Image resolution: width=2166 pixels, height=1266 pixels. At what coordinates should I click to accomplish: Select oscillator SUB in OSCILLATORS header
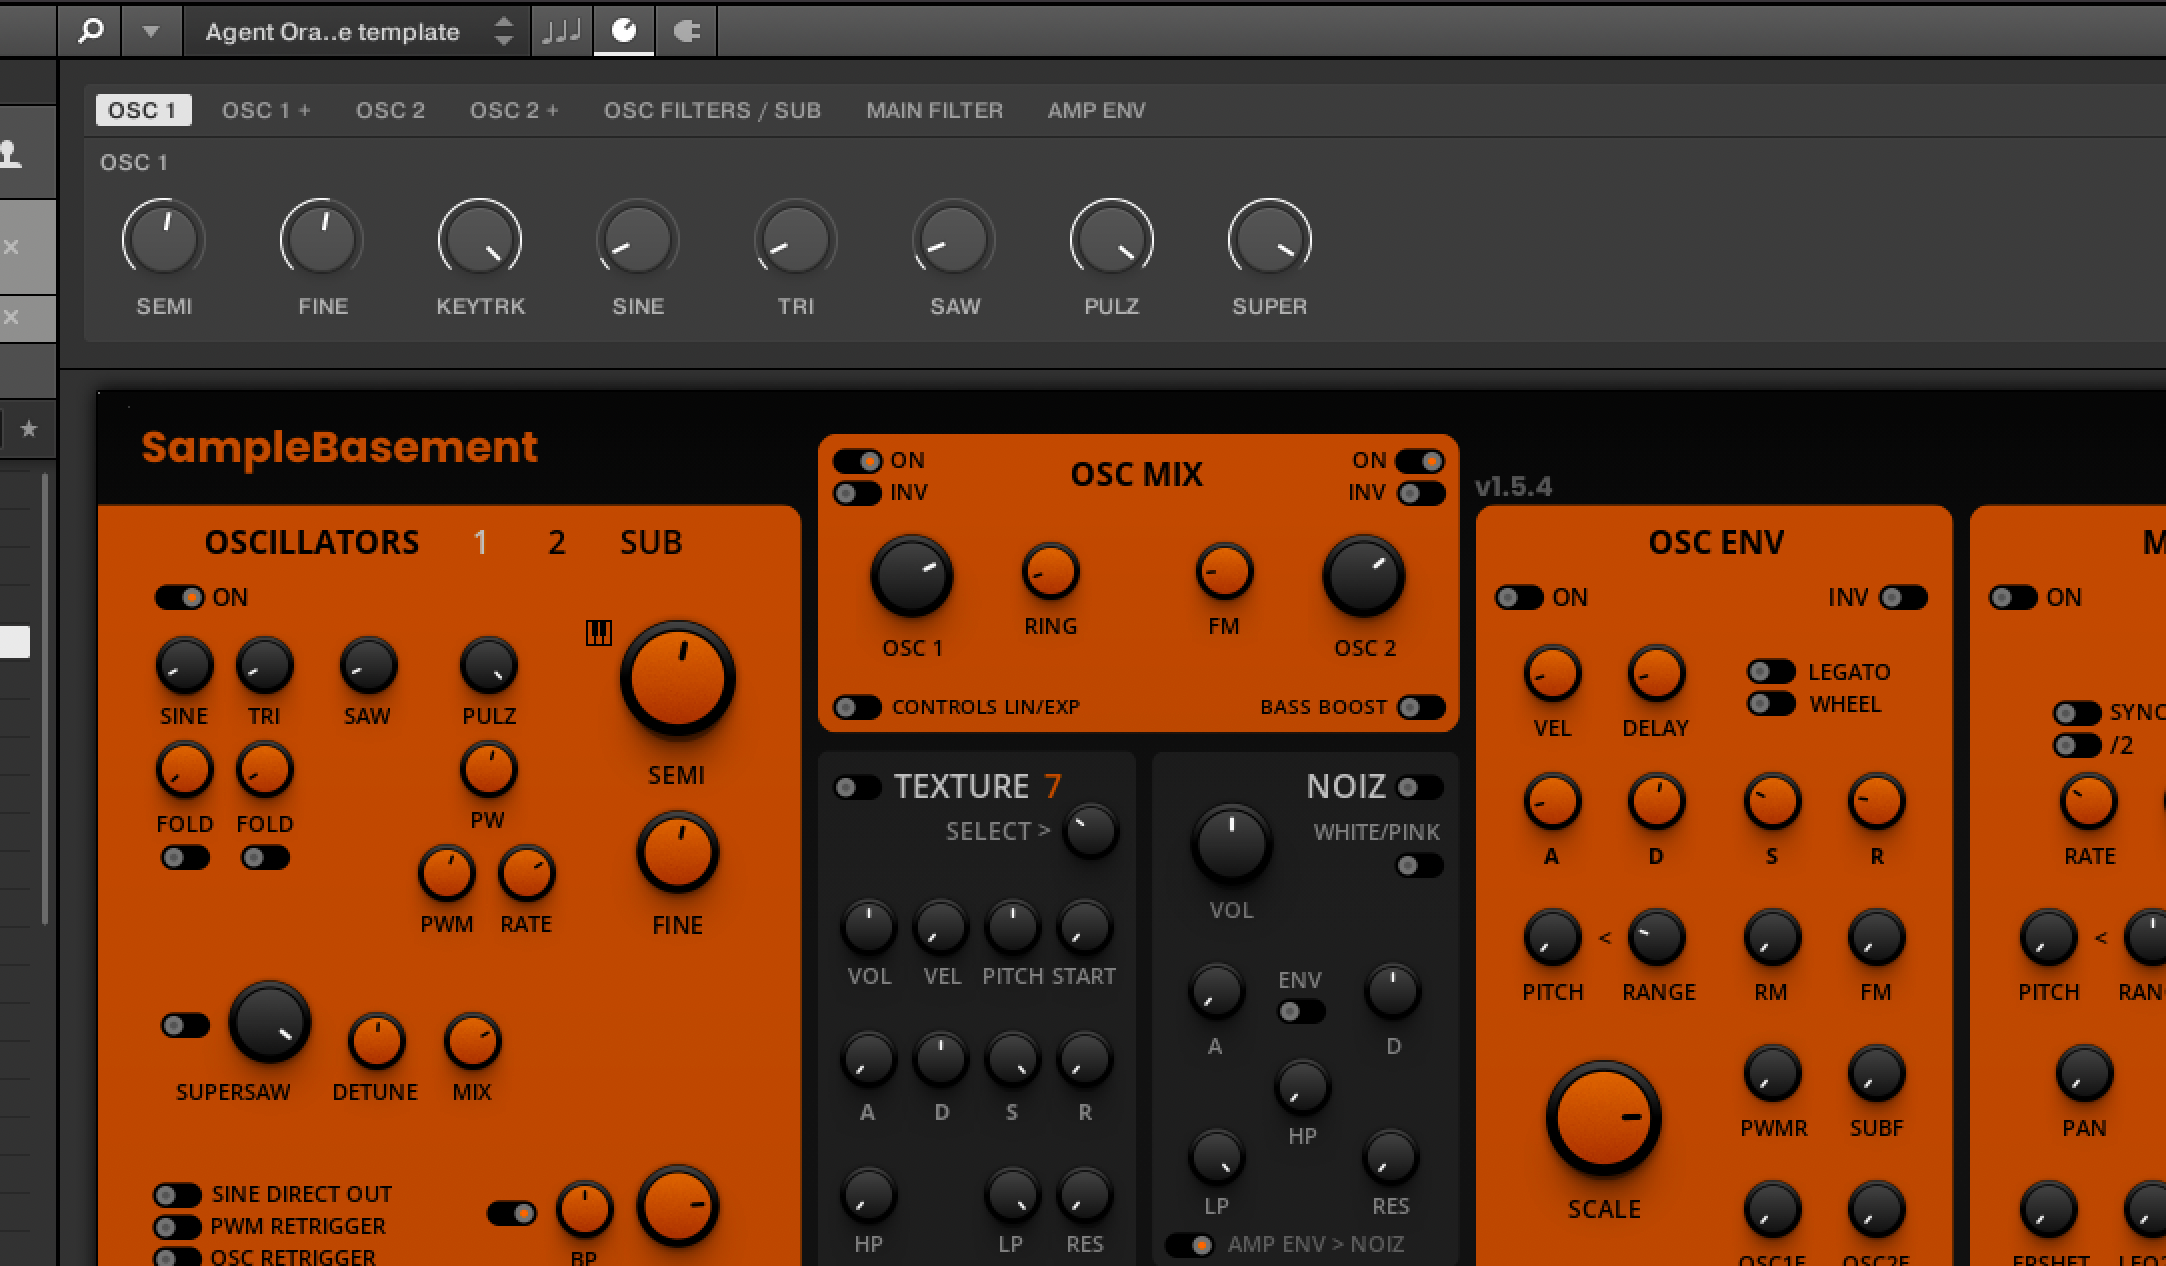(650, 542)
